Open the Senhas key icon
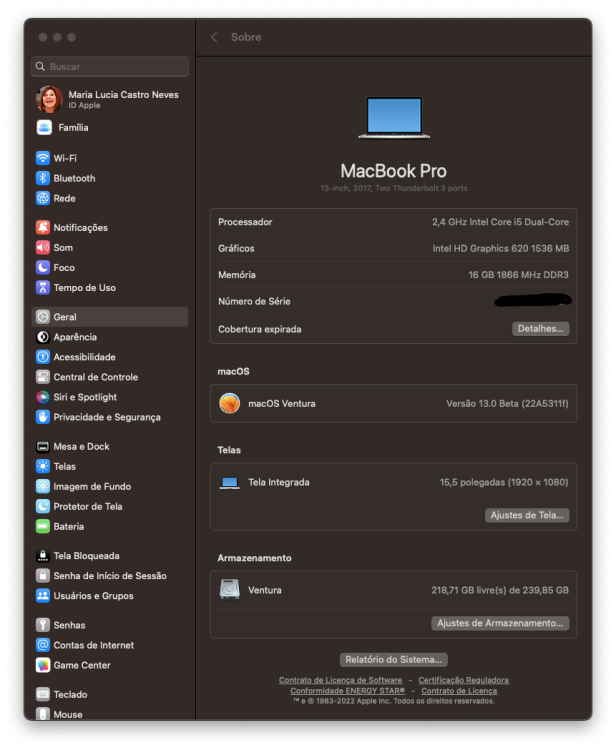The height and width of the screenshot is (750, 616). 43,625
